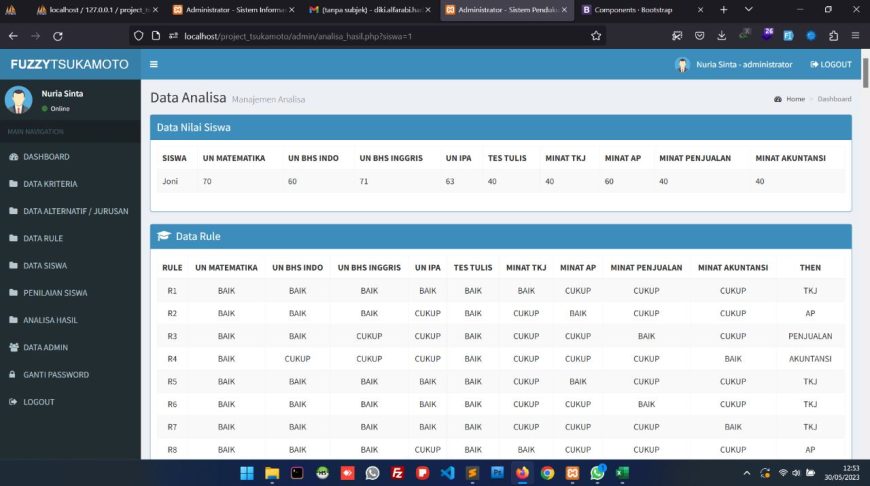Viewport: 870px width, 486px height.
Task: Click the FUZZYTSUKAMOTO logo
Action: click(70, 64)
